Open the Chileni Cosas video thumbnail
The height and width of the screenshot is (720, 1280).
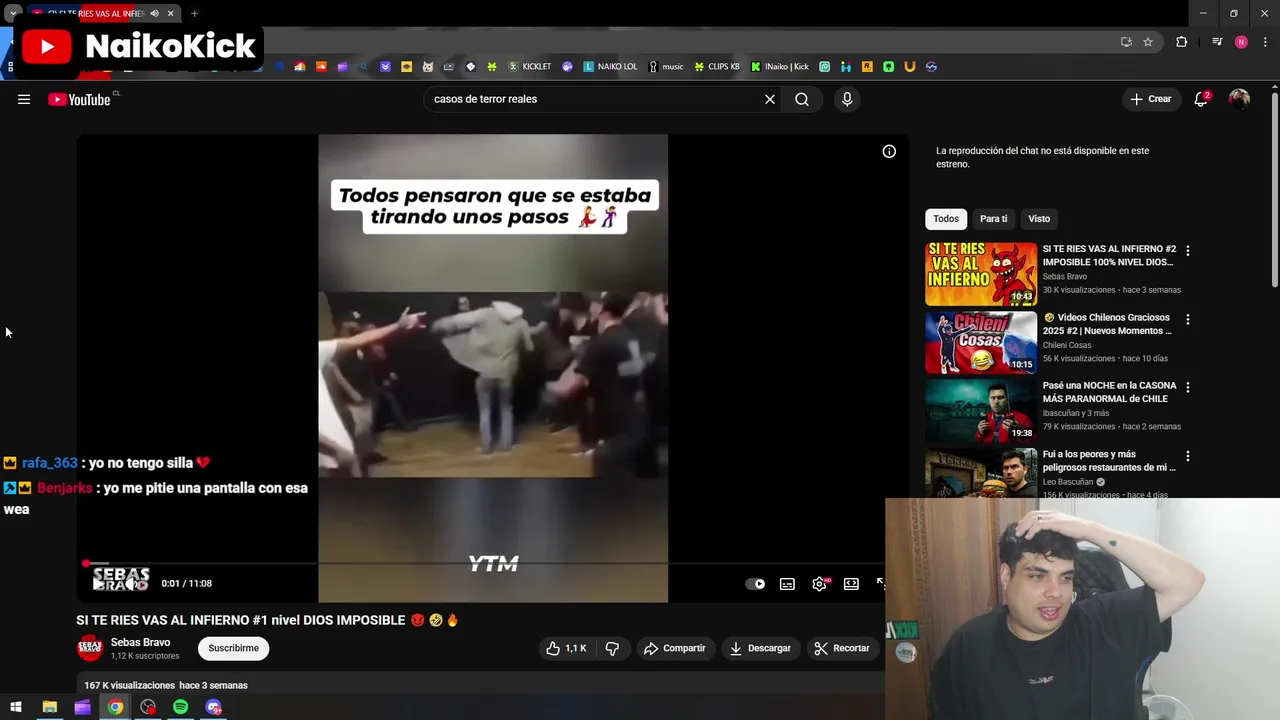pyautogui.click(x=981, y=342)
